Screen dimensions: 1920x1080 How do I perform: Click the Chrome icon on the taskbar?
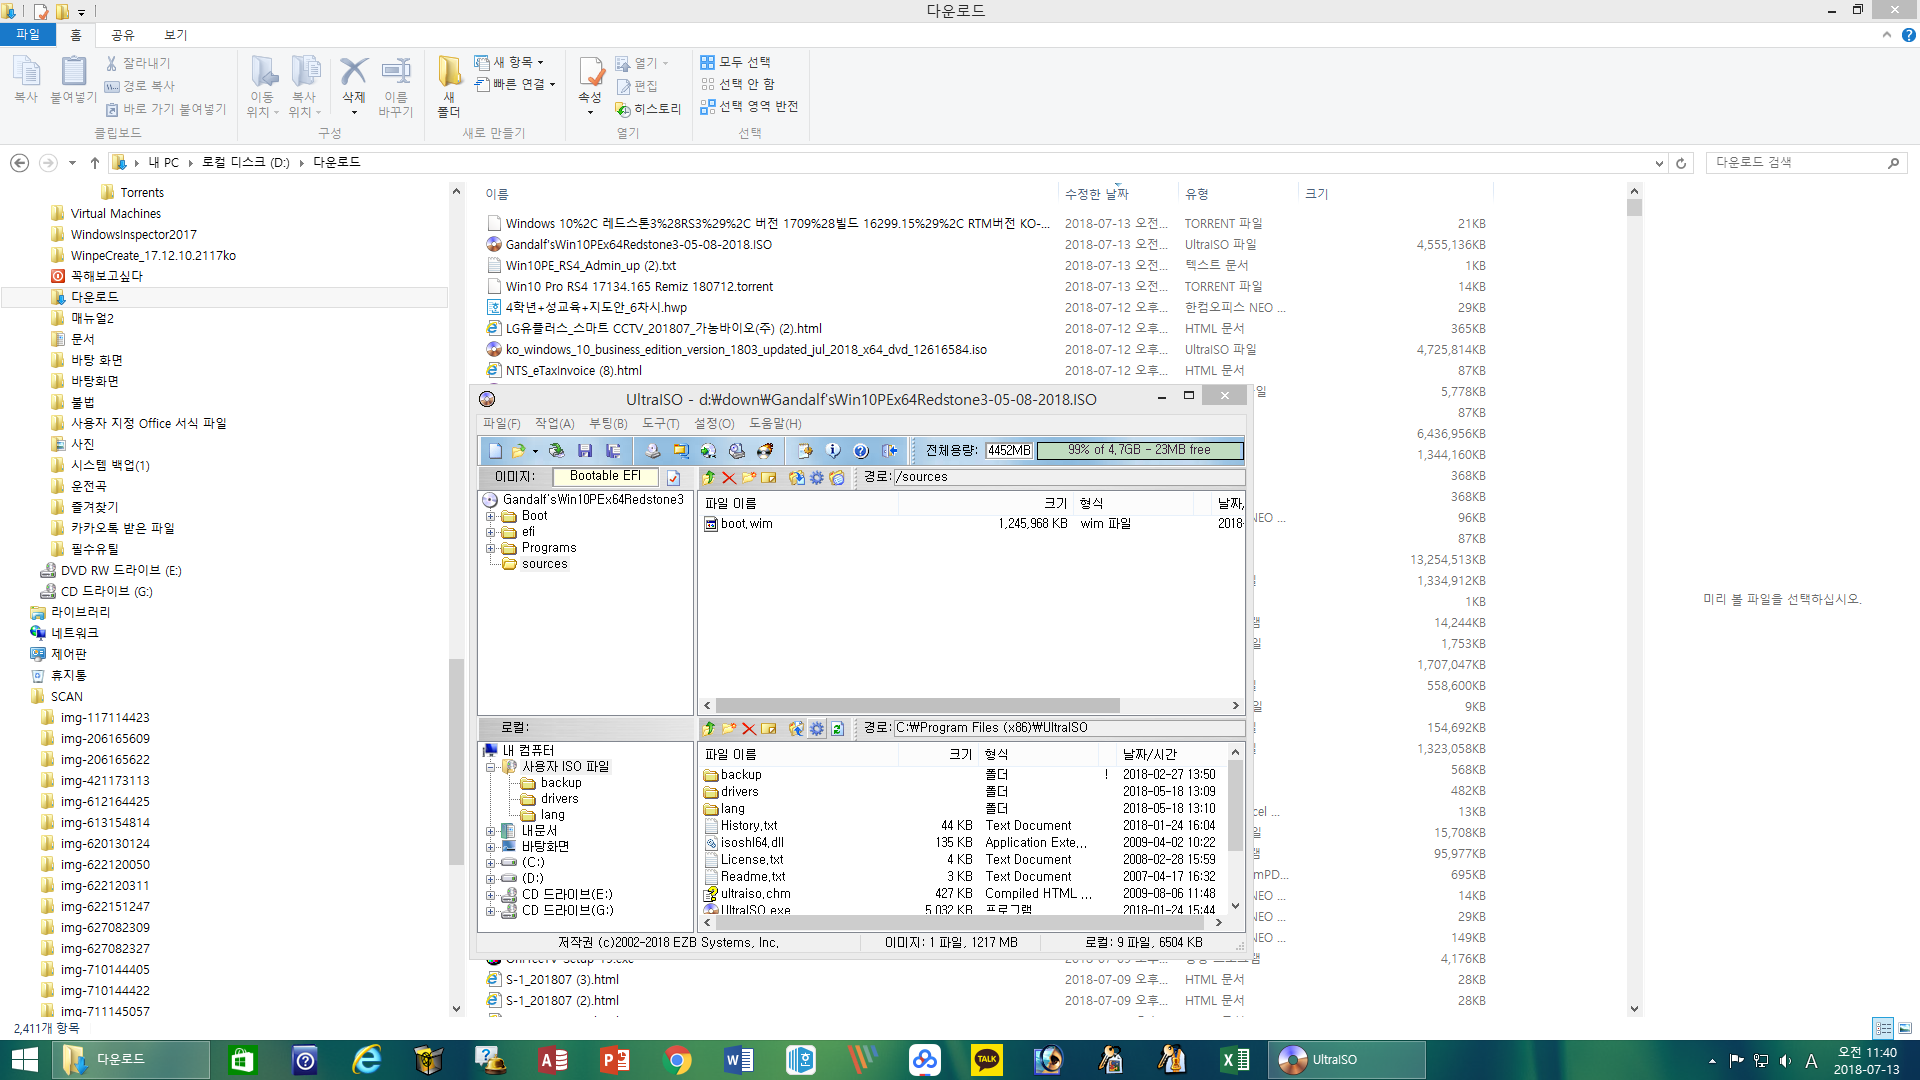coord(677,1060)
